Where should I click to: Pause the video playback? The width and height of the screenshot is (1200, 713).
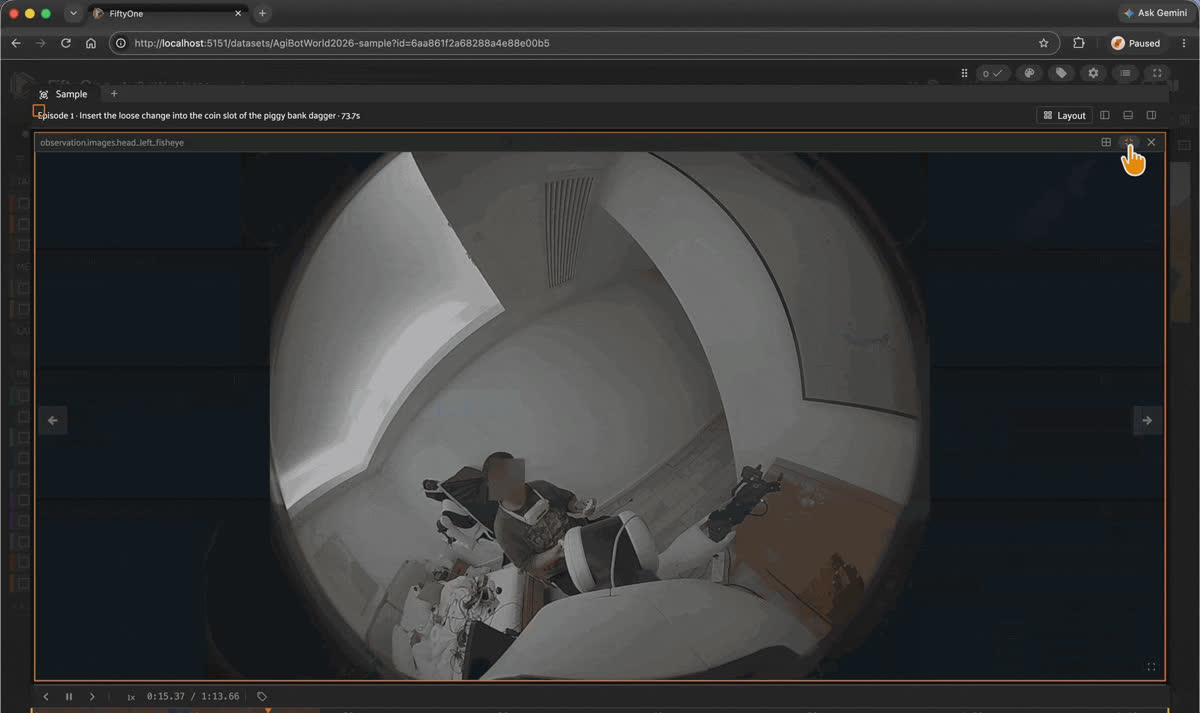click(x=69, y=696)
